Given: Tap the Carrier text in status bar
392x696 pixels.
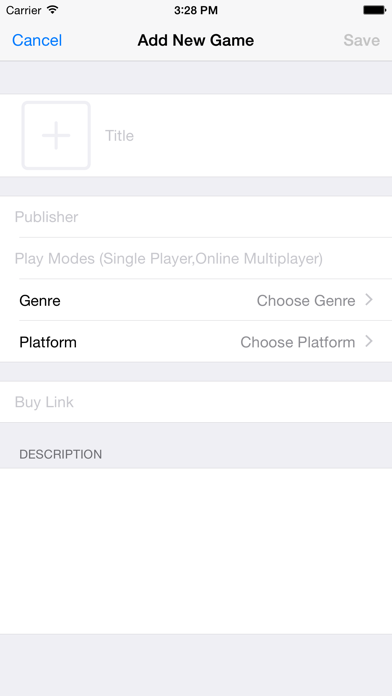Looking at the screenshot, I should (x=24, y=10).
